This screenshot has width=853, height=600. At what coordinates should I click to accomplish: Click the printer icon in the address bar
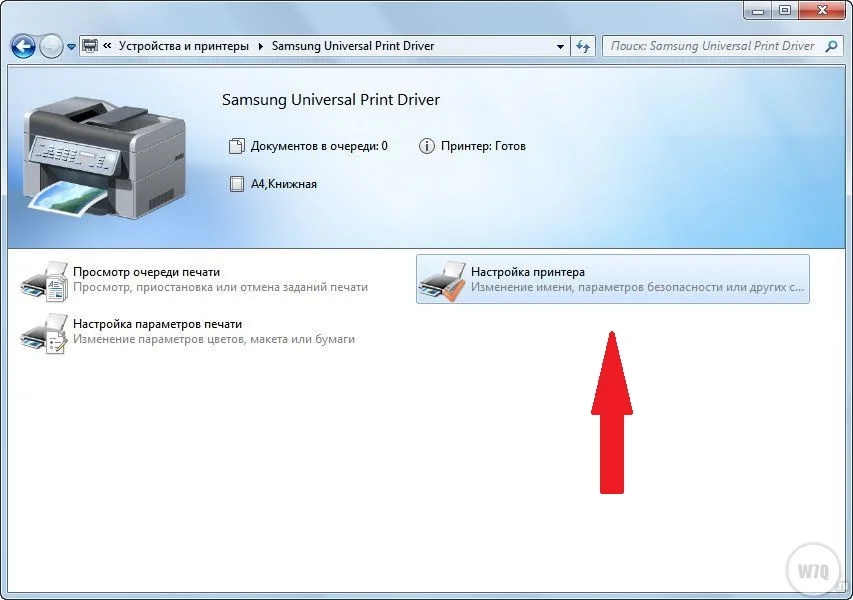90,46
